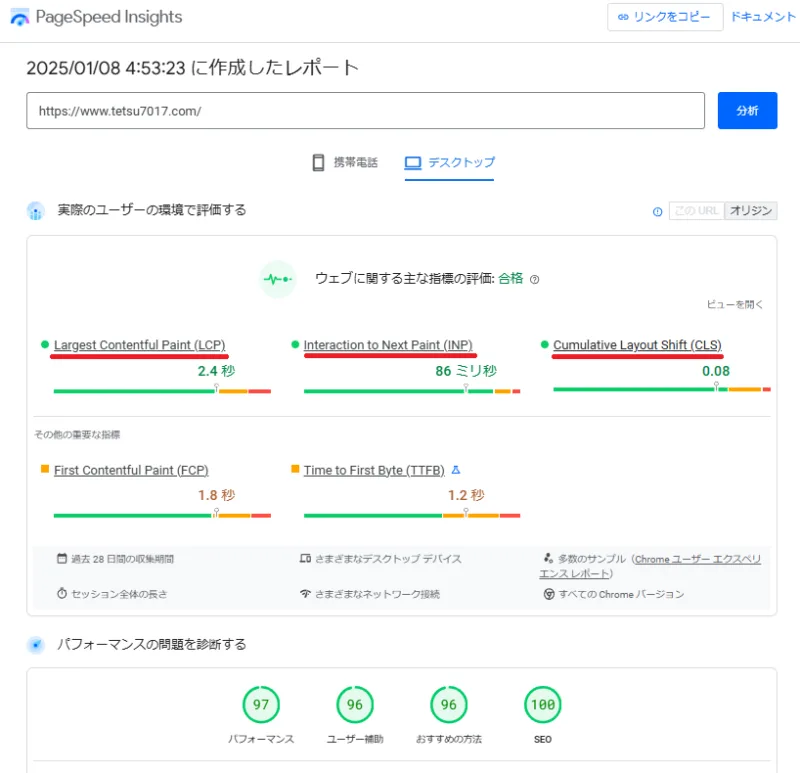Select the このURL toggle option
The width and height of the screenshot is (800, 773).
(696, 211)
